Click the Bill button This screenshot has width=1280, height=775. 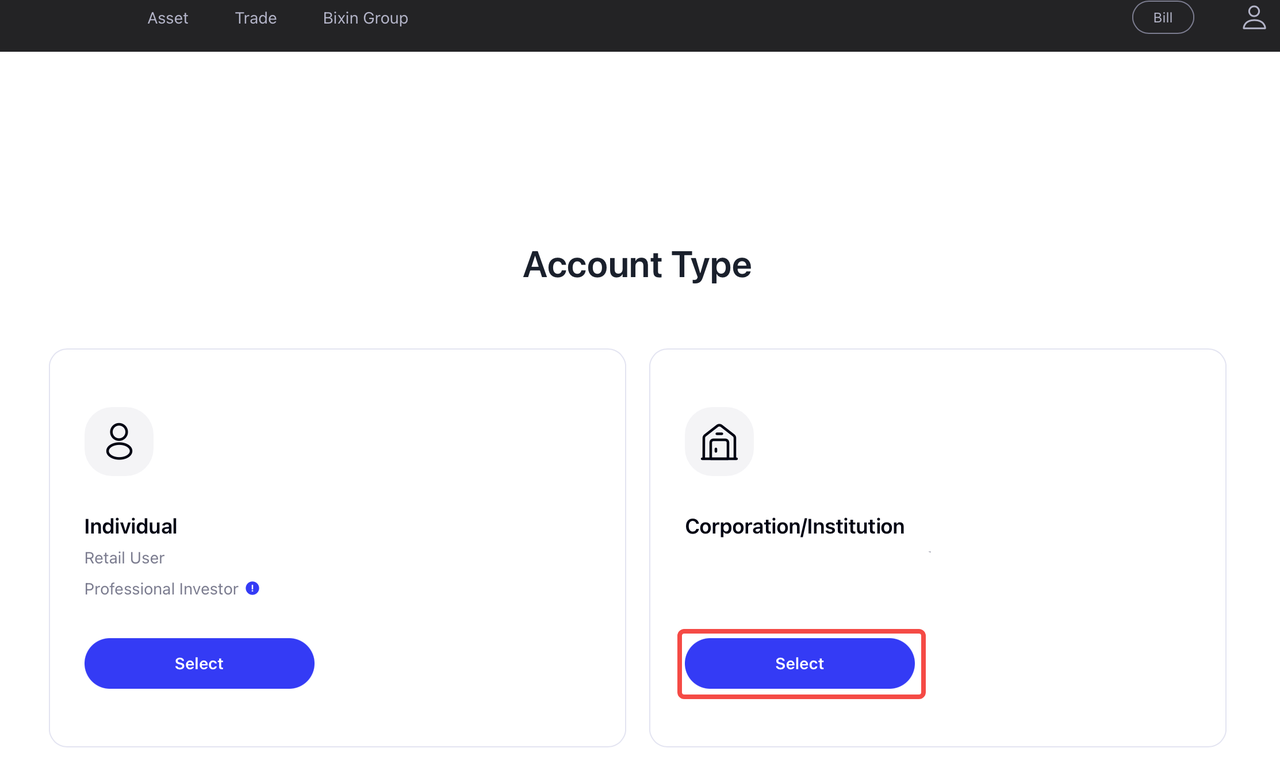tap(1162, 17)
